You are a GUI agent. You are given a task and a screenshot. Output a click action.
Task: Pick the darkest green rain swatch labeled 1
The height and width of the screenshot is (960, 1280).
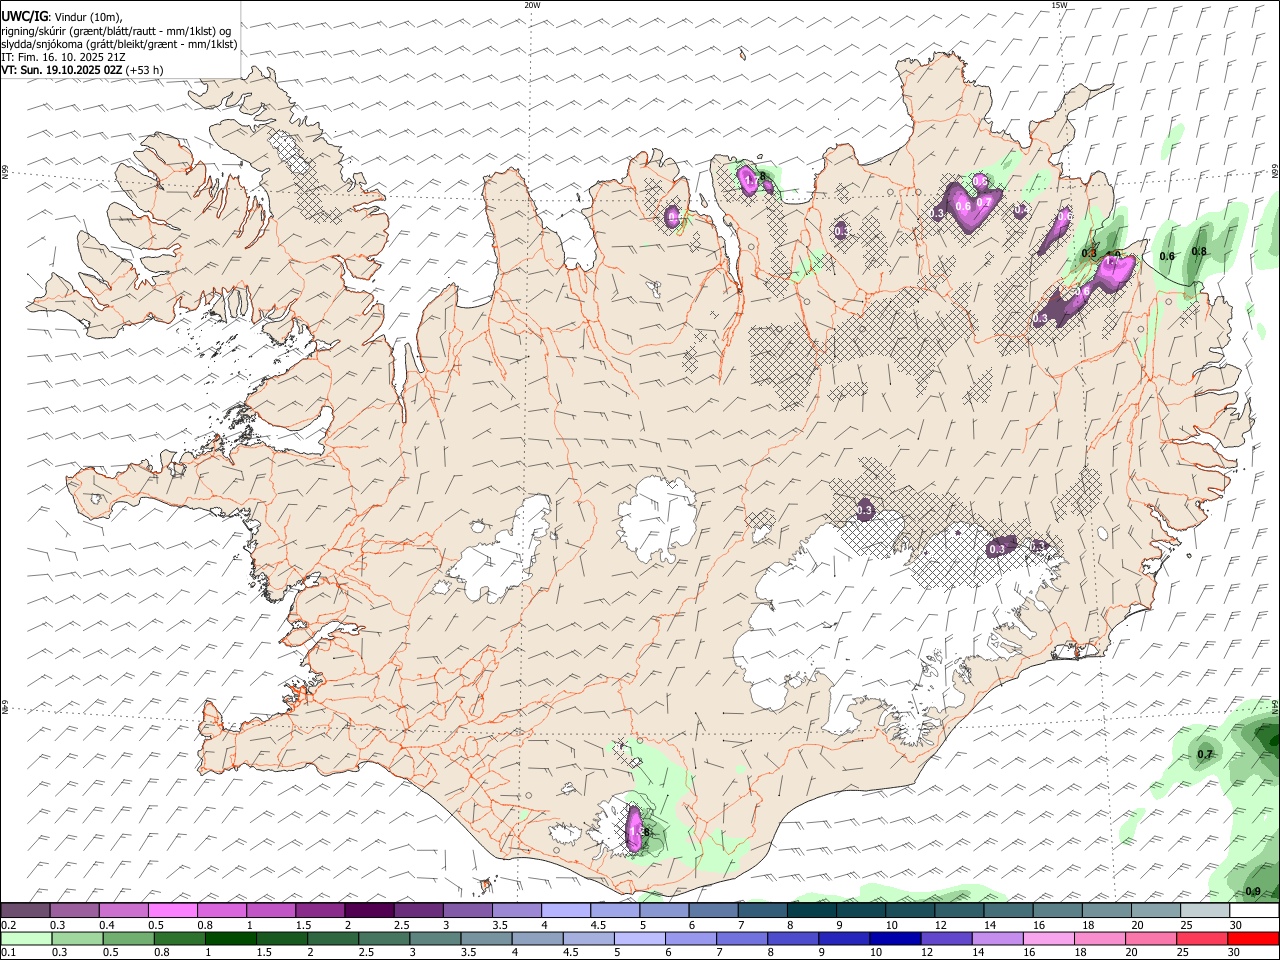click(x=230, y=938)
